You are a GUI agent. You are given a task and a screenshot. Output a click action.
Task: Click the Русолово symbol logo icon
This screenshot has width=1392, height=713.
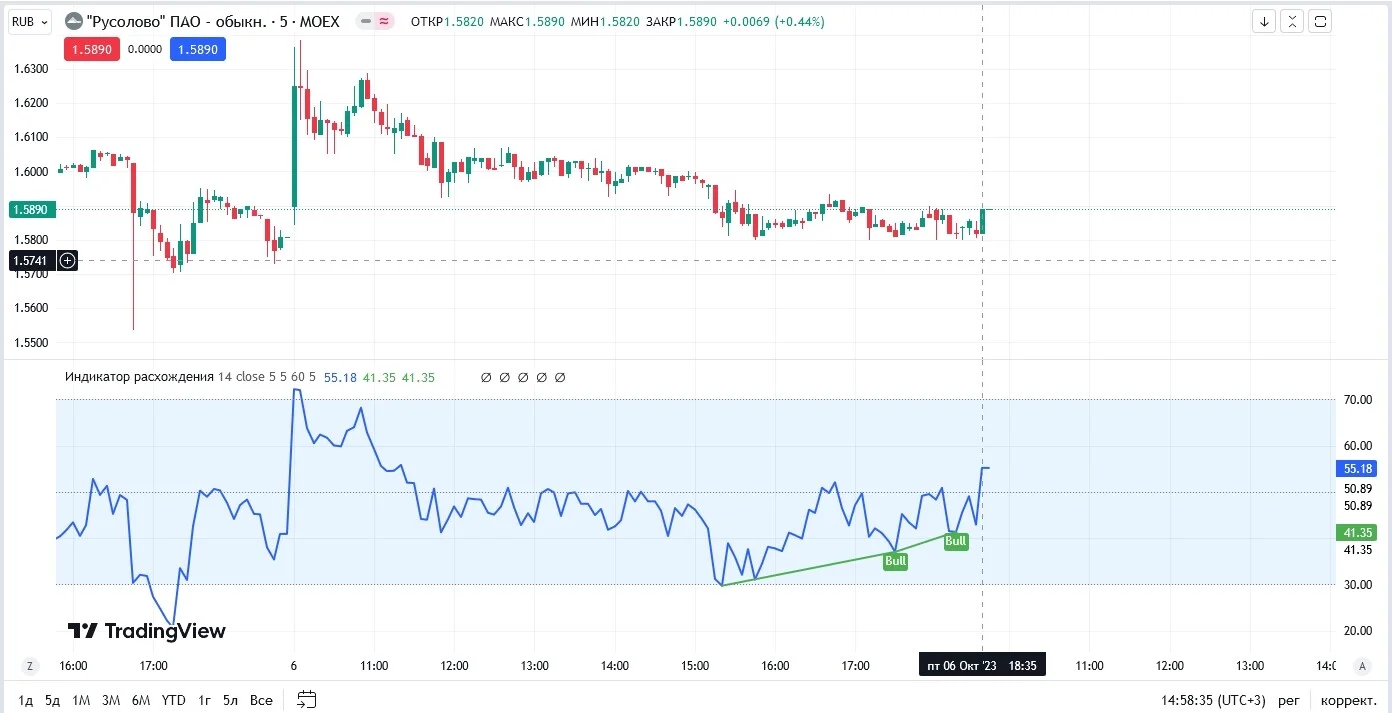click(x=73, y=21)
